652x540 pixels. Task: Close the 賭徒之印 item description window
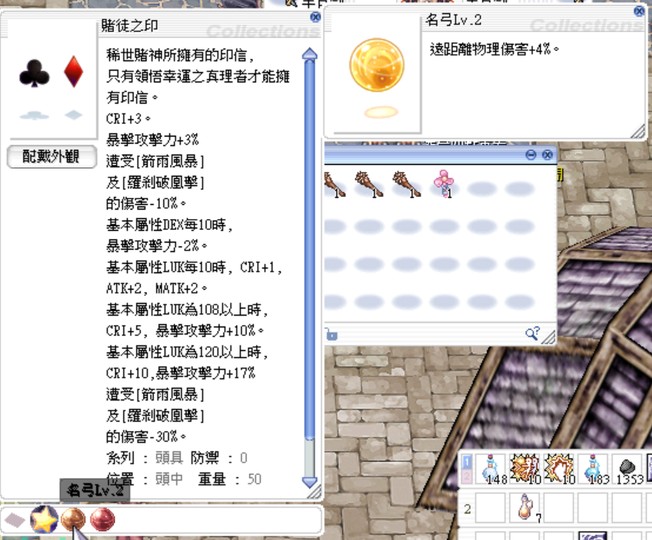click(x=316, y=17)
